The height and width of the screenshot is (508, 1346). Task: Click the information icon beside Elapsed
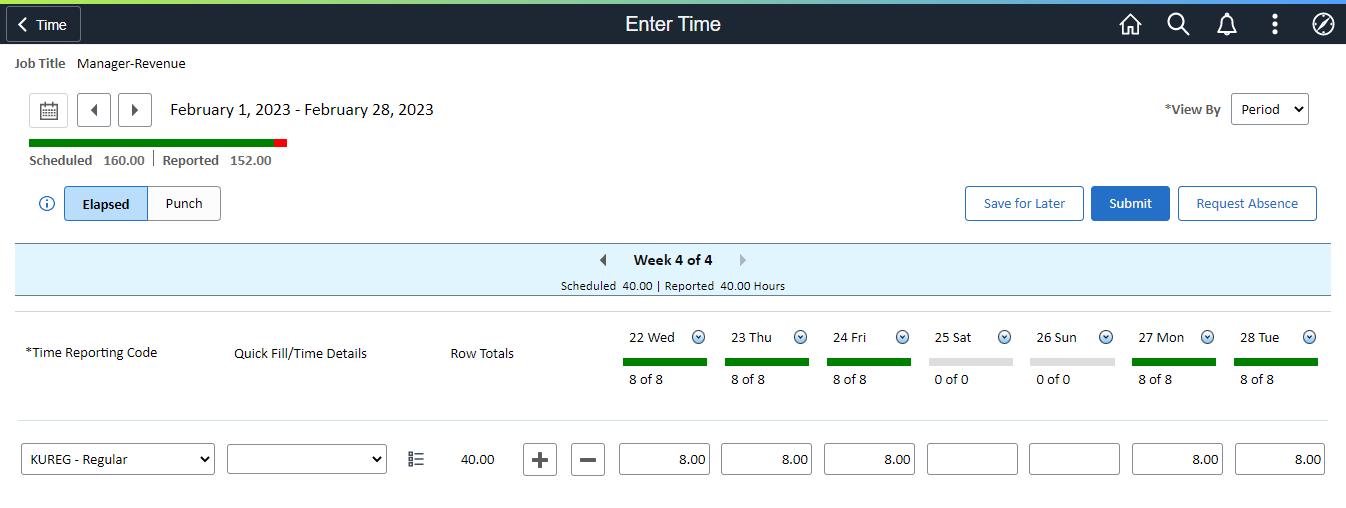pyautogui.click(x=46, y=204)
